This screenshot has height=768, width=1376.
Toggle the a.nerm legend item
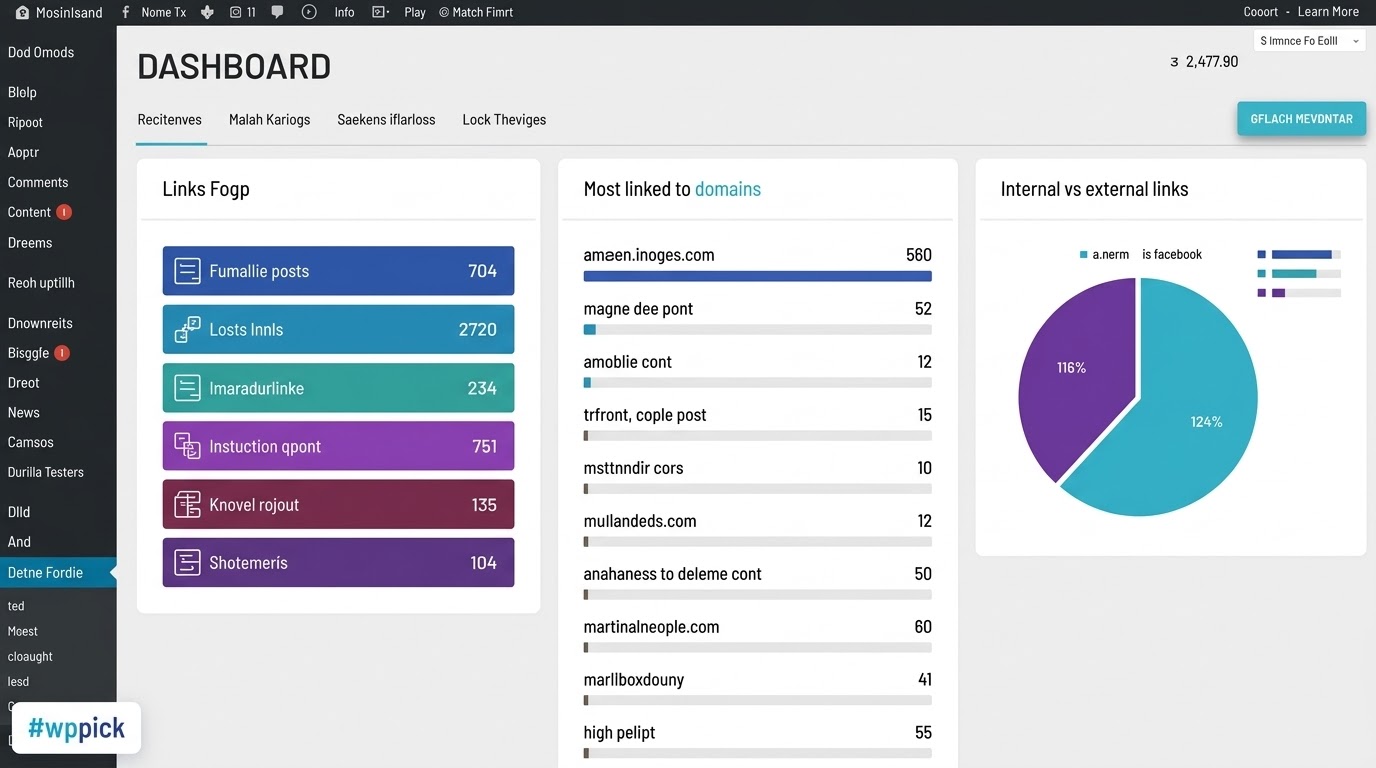tap(1104, 254)
